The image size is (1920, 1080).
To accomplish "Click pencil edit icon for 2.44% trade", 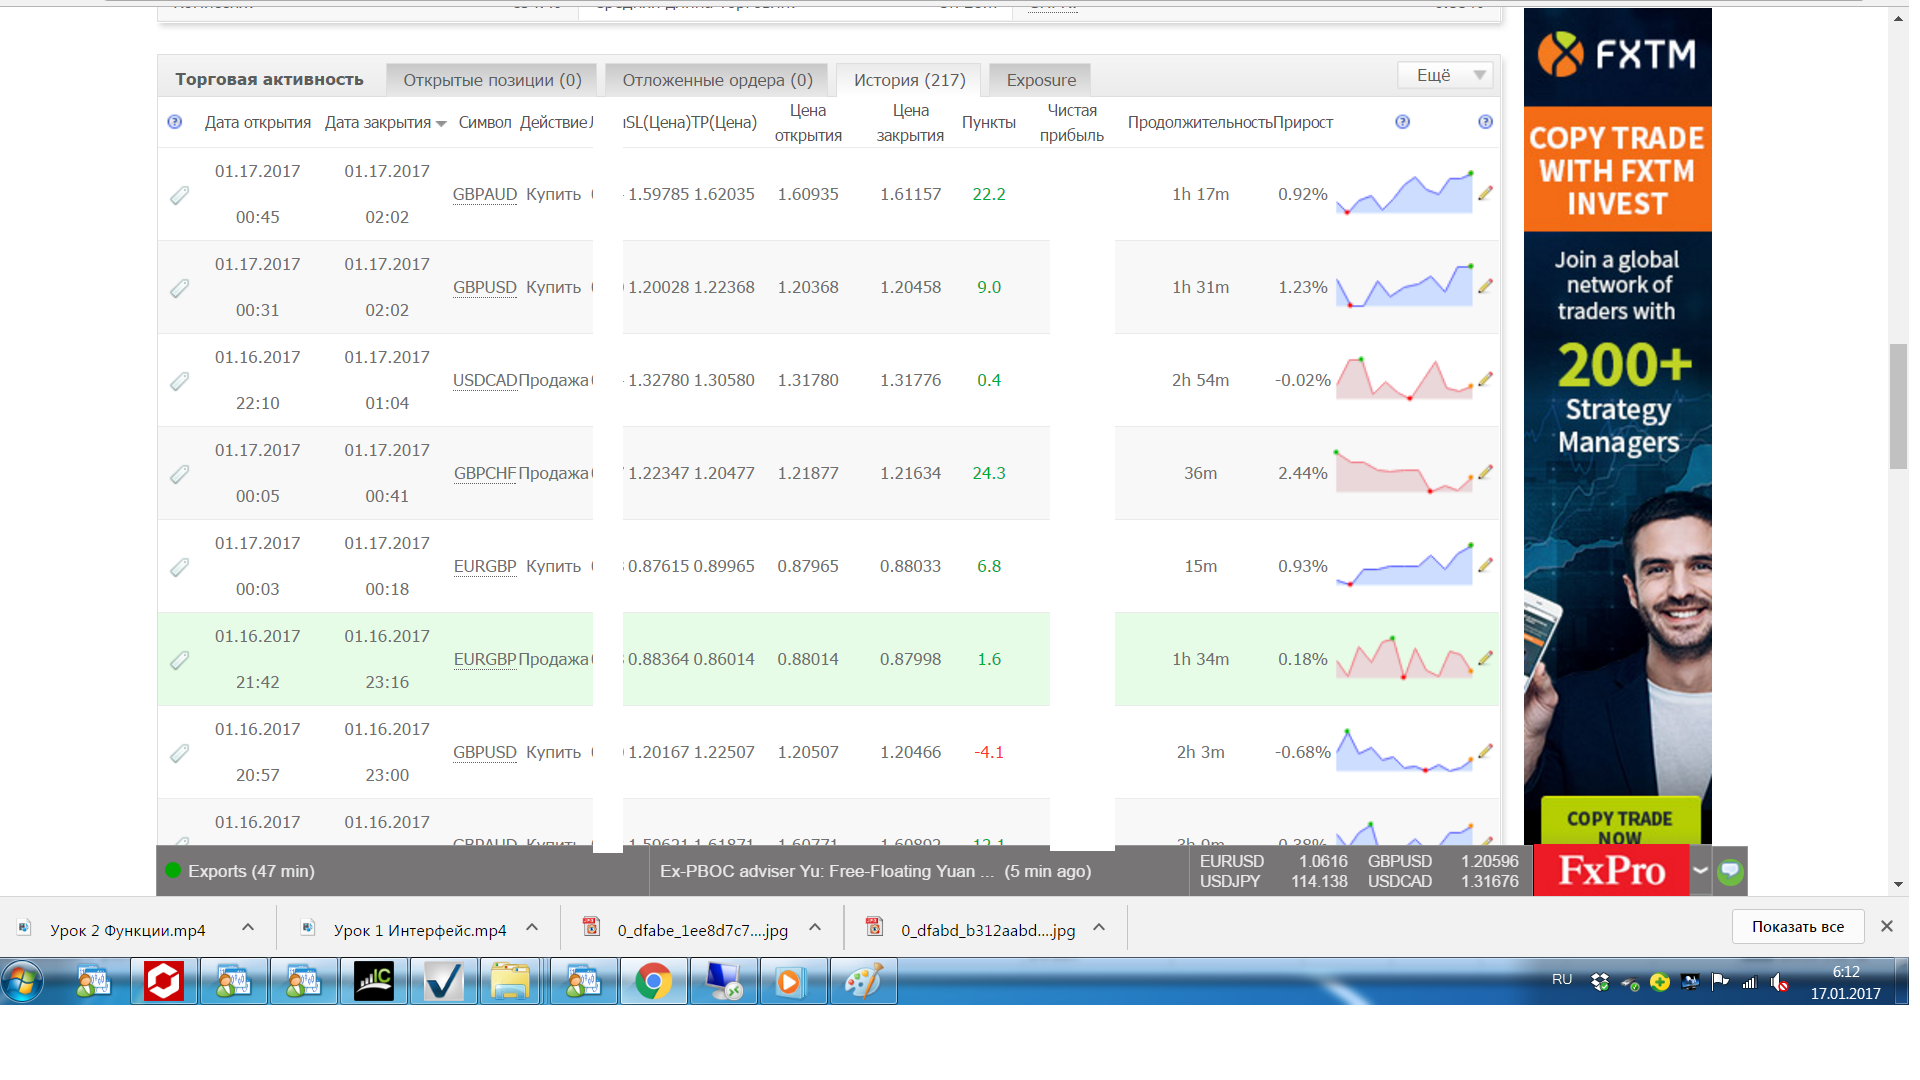I will (1486, 472).
